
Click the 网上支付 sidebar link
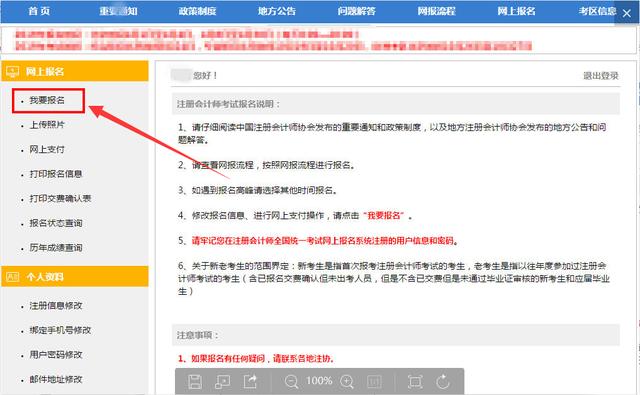[47, 149]
